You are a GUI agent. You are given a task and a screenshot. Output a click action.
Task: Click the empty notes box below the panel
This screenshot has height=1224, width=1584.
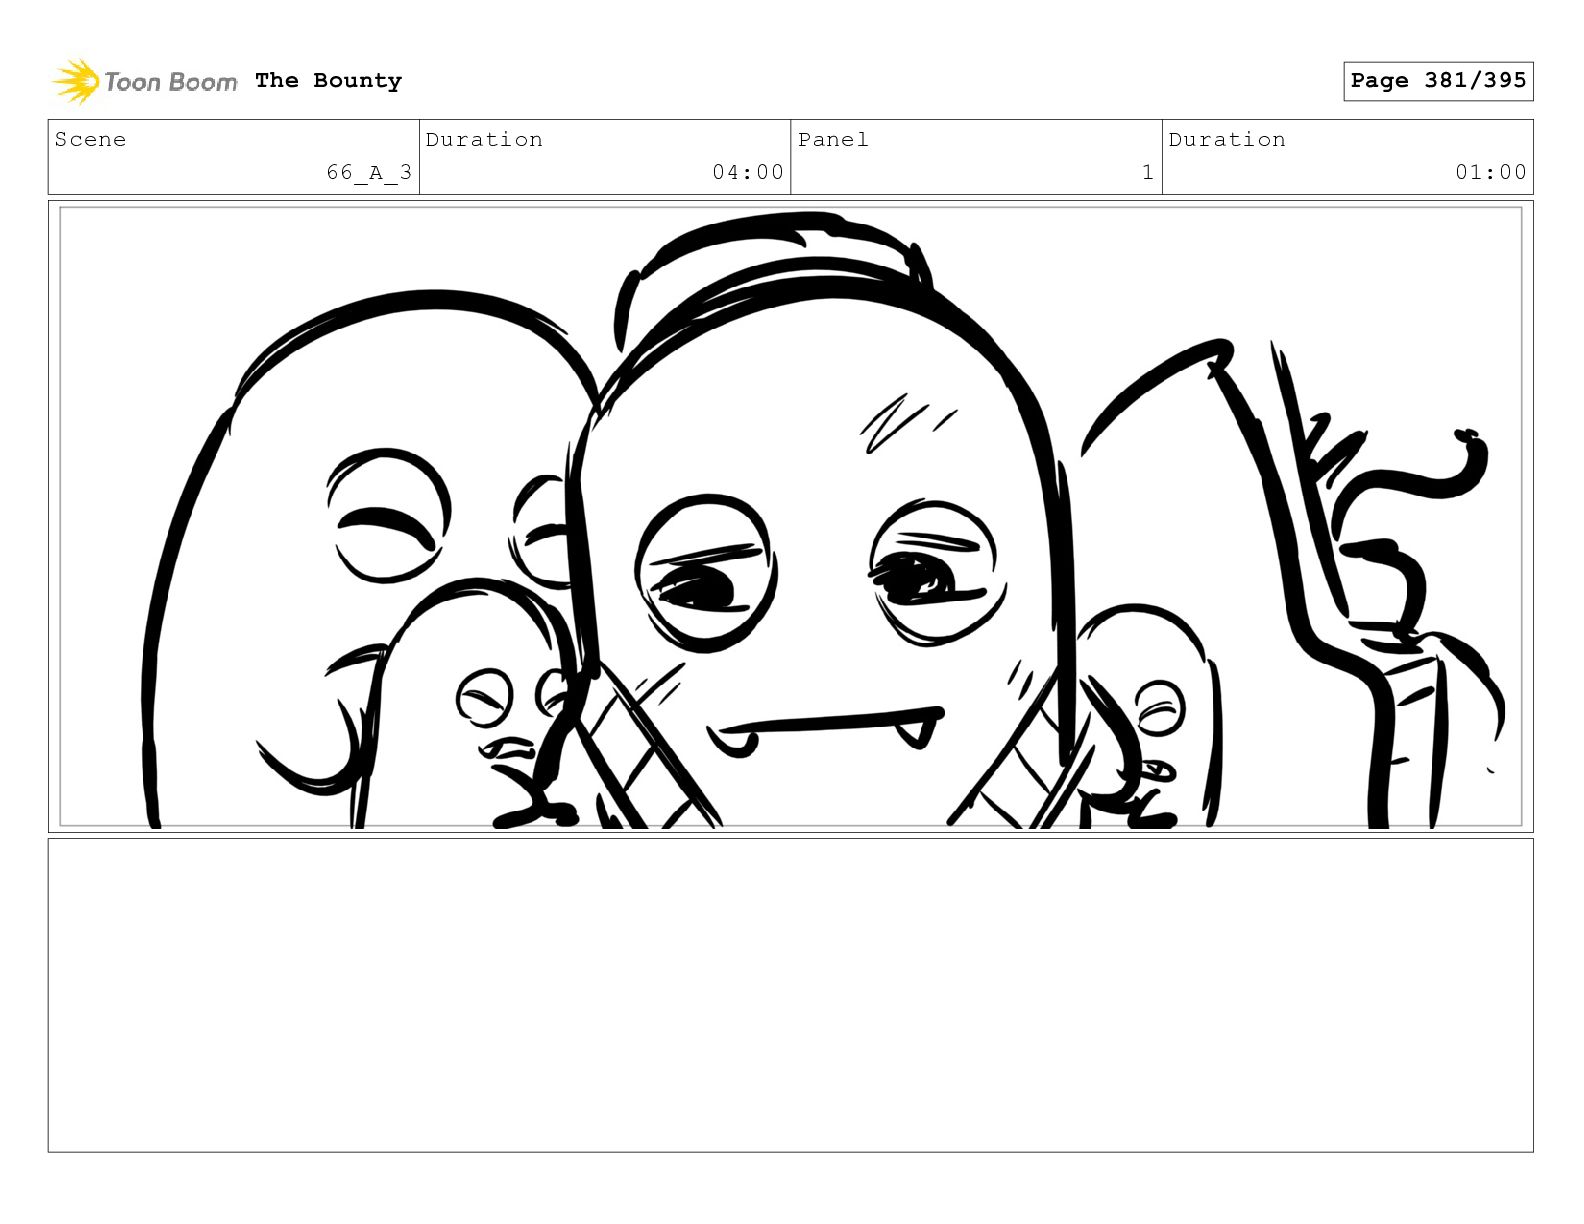tap(791, 995)
